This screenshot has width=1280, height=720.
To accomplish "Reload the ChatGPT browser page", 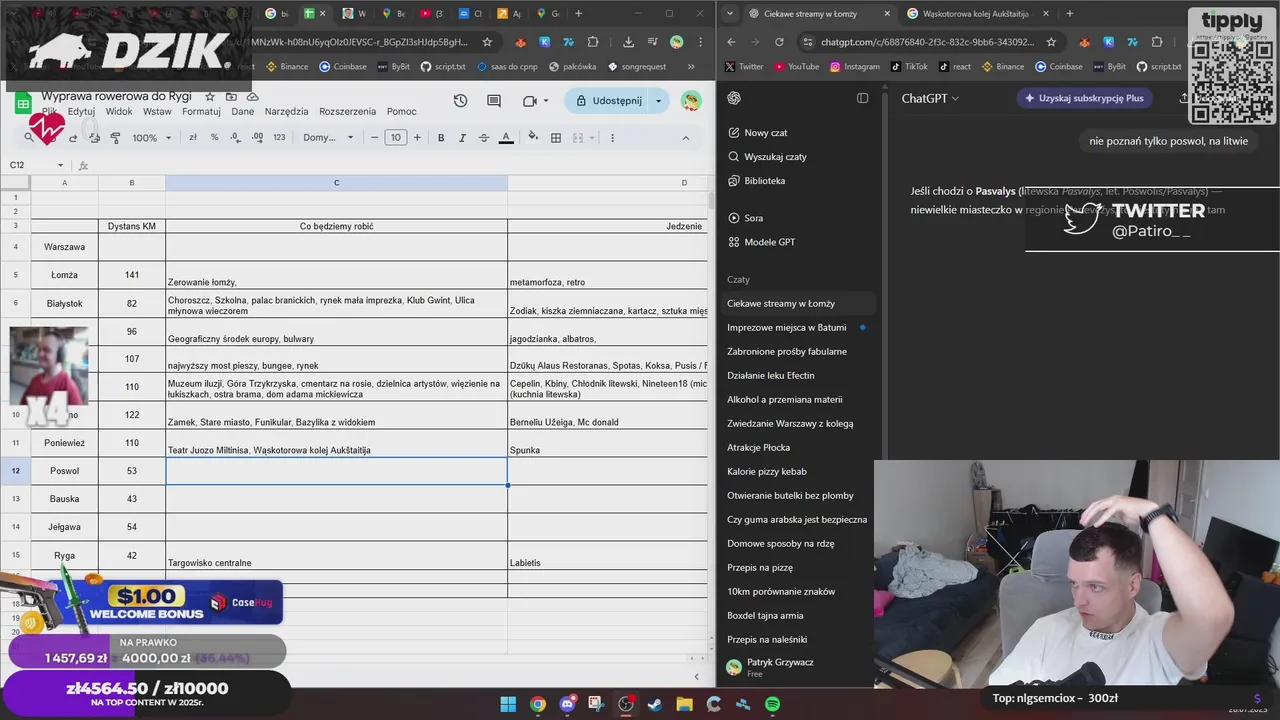I will 779,42.
